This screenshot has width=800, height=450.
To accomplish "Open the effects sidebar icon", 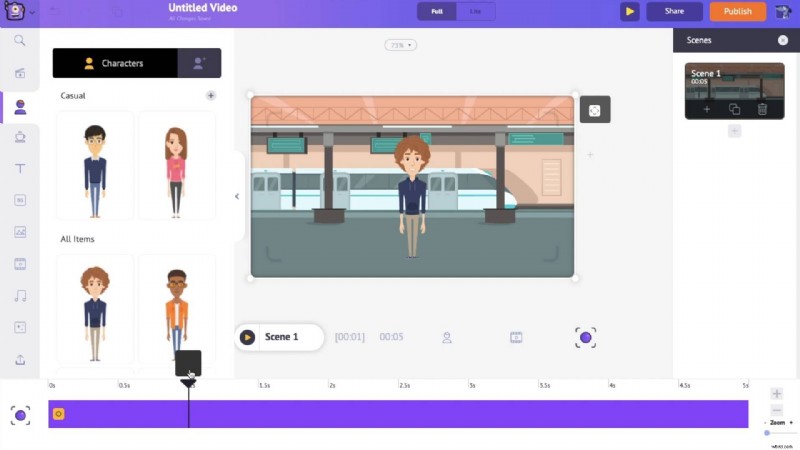I will pos(20,328).
